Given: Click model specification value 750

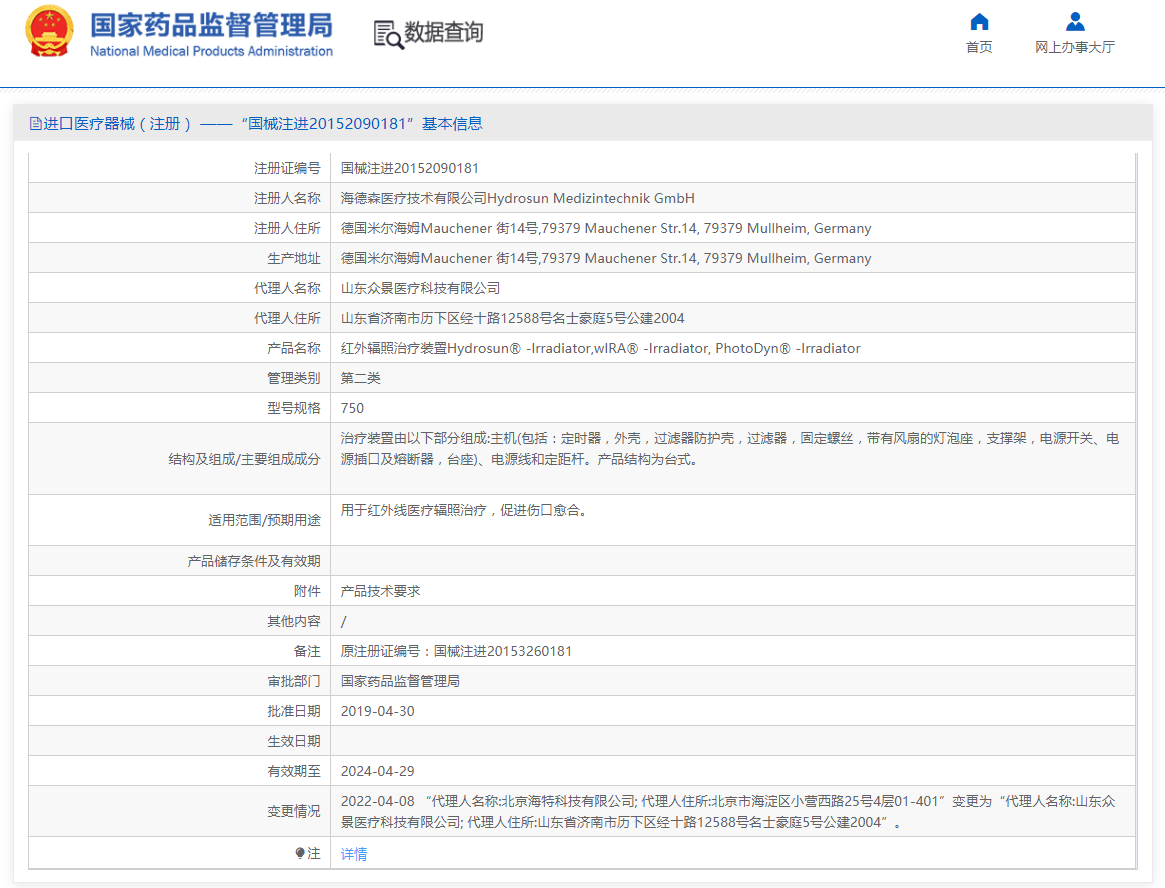Looking at the screenshot, I should coord(352,408).
